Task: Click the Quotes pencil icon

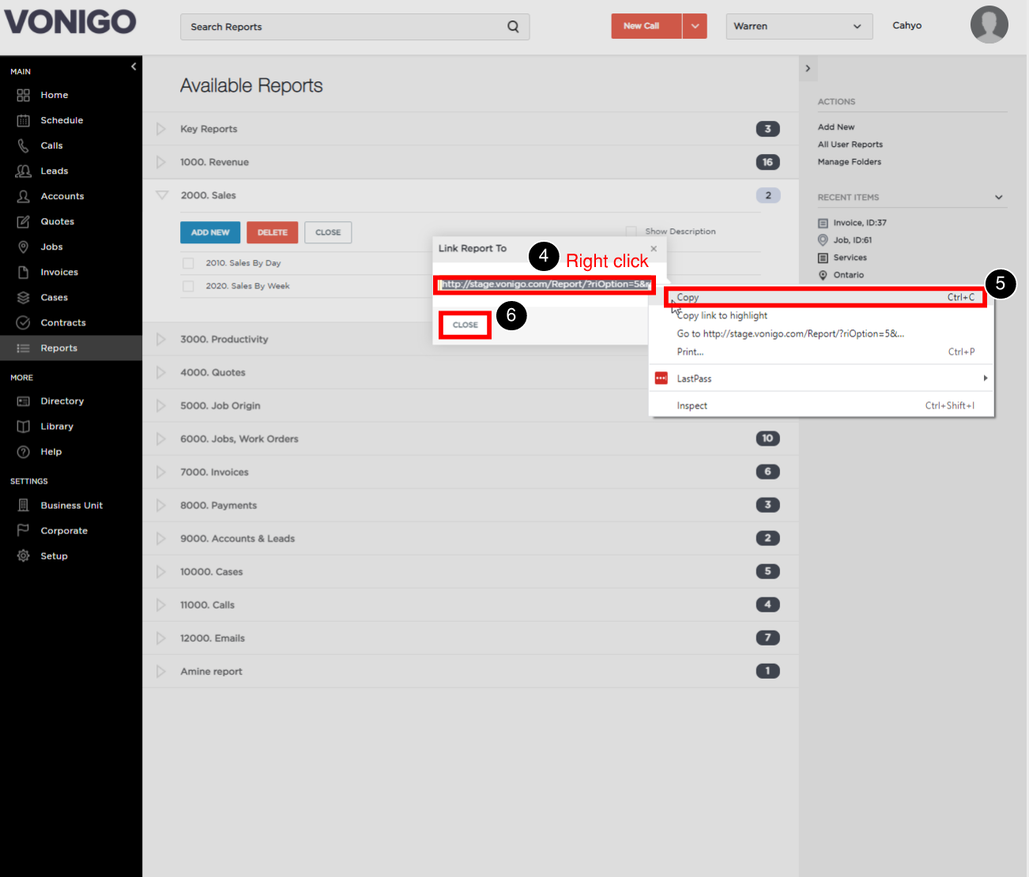Action: 23,221
